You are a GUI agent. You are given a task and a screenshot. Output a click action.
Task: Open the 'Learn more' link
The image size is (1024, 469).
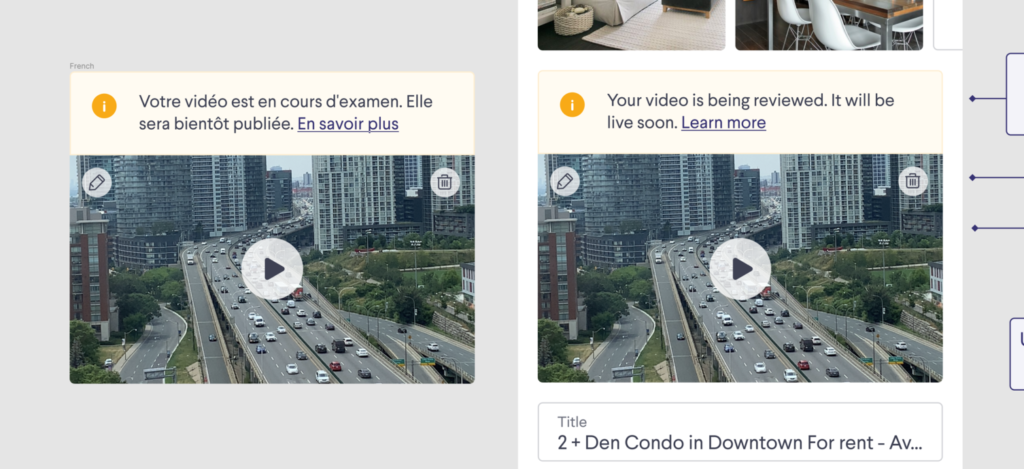tap(724, 122)
